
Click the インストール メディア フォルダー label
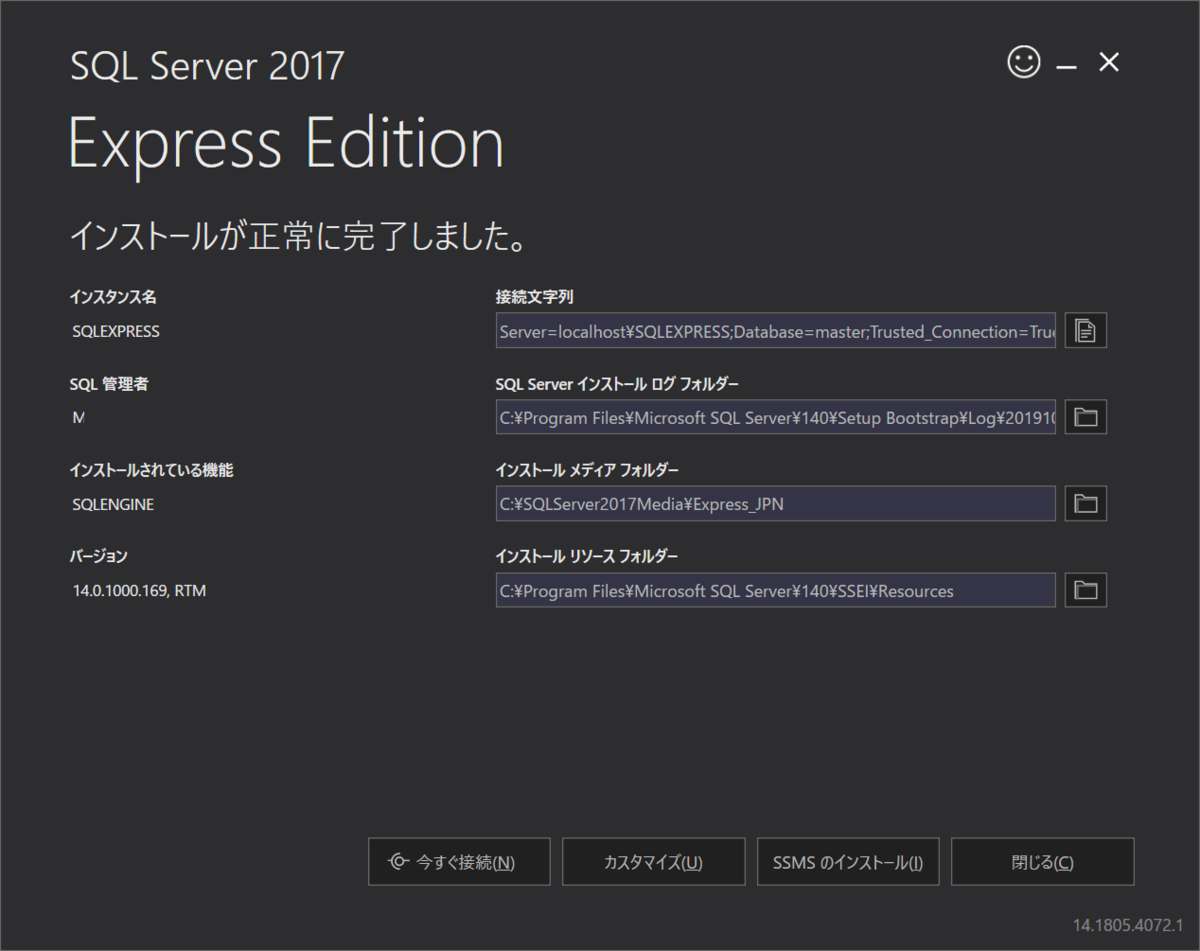[x=586, y=469]
